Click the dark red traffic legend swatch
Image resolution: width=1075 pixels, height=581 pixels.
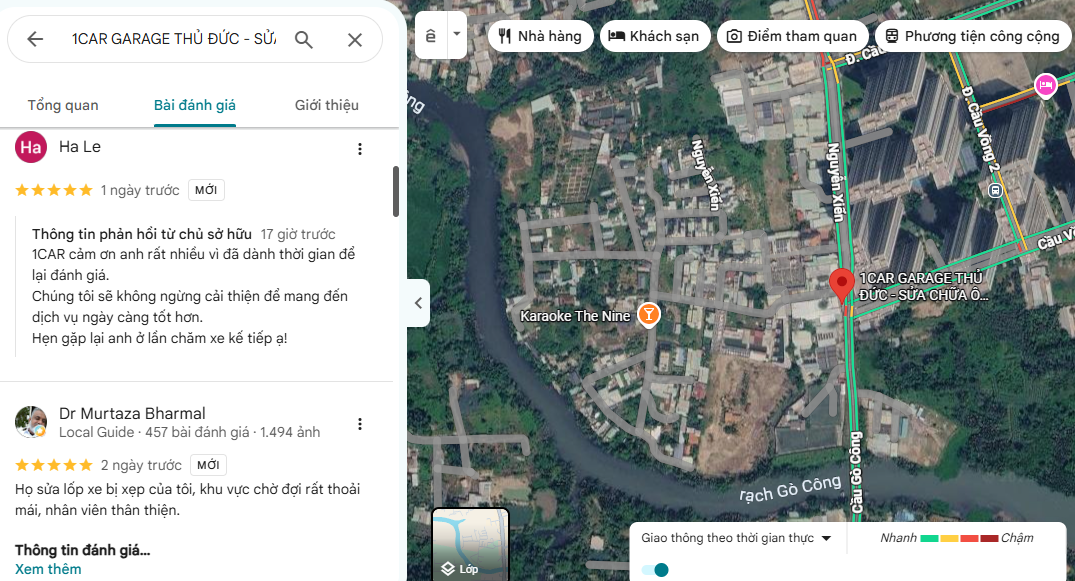989,538
